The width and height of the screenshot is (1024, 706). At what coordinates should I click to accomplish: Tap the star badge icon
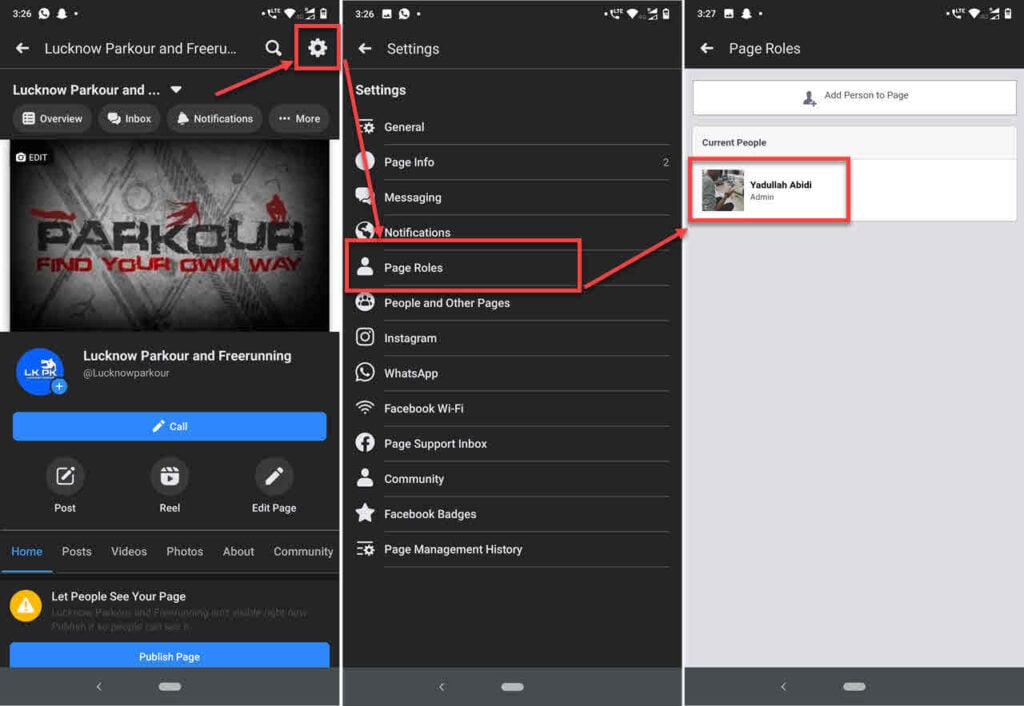(x=365, y=513)
